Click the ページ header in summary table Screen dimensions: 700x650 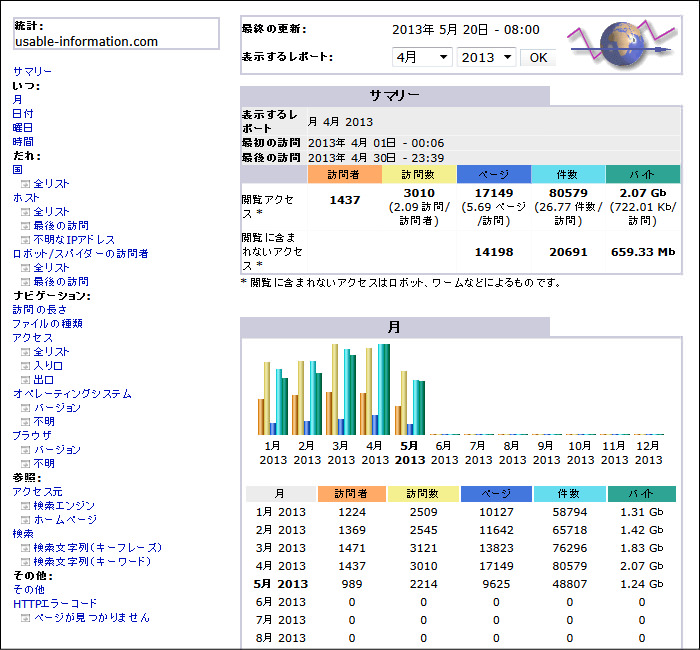pos(493,175)
